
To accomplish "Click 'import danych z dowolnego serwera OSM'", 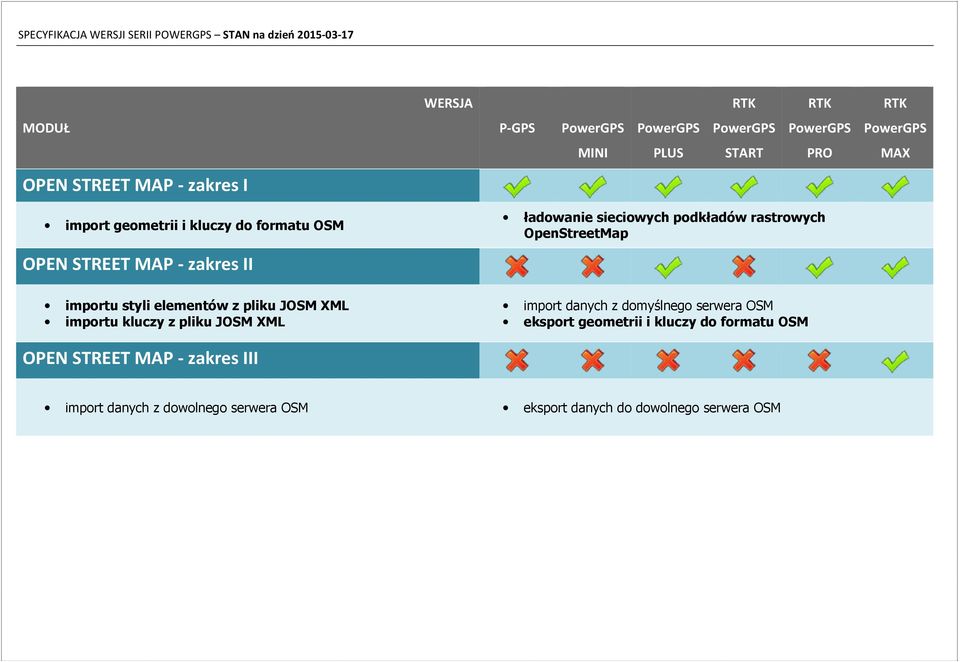I will click(187, 408).
